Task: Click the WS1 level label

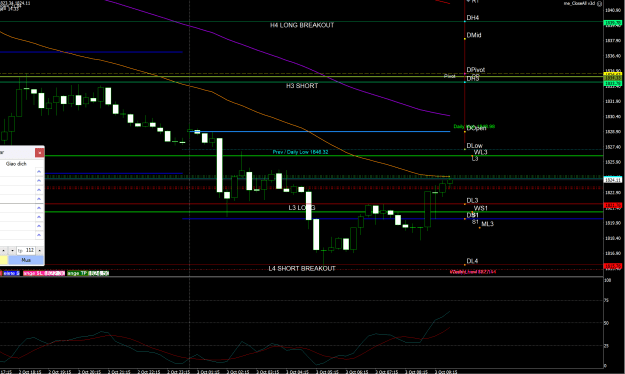Action: click(x=480, y=208)
